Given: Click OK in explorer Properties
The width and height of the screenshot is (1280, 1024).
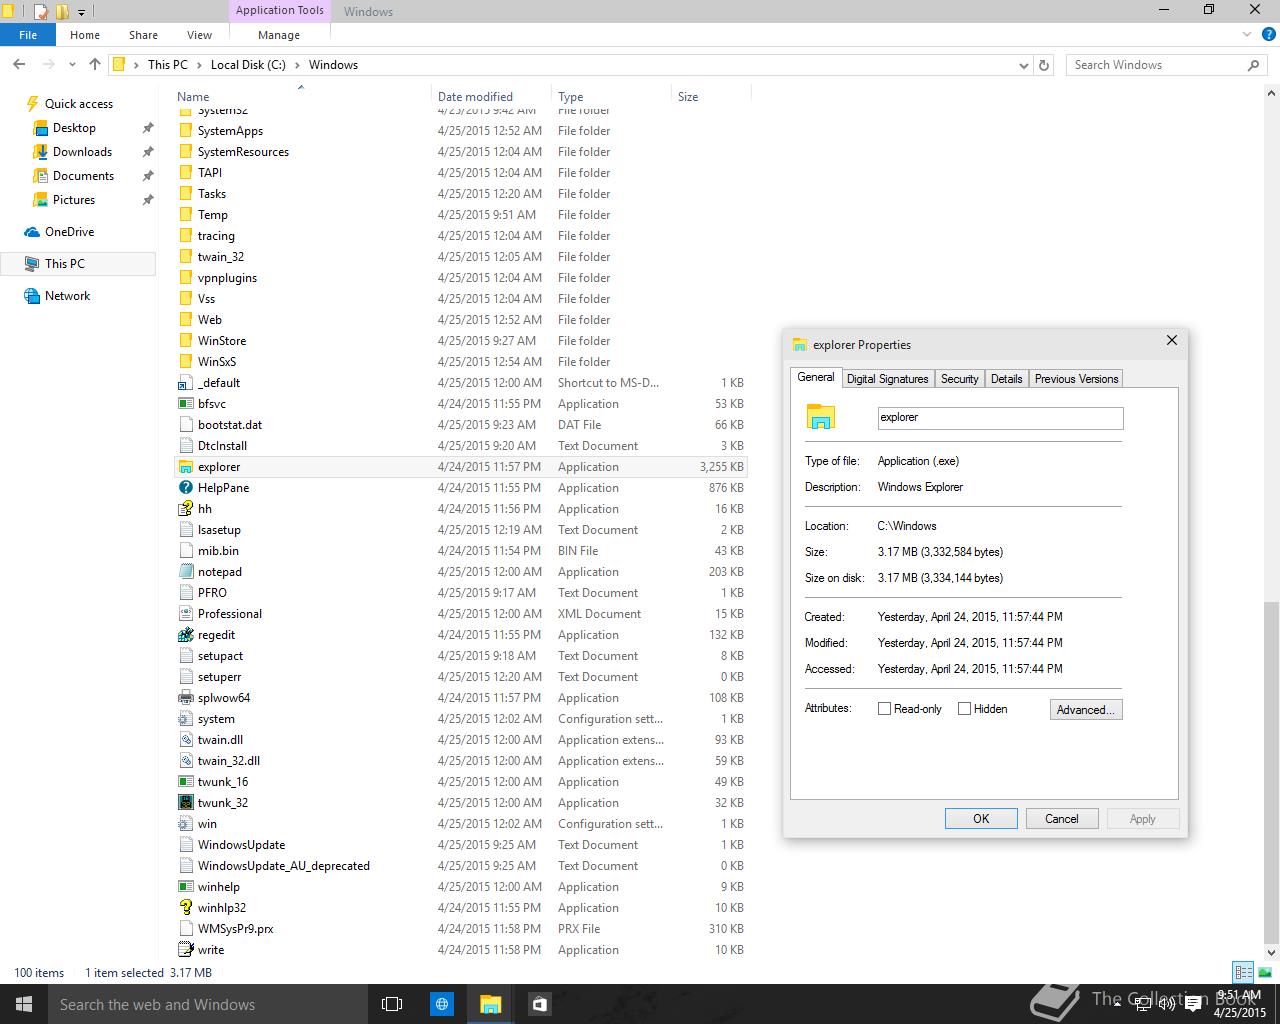Looking at the screenshot, I should 981,818.
